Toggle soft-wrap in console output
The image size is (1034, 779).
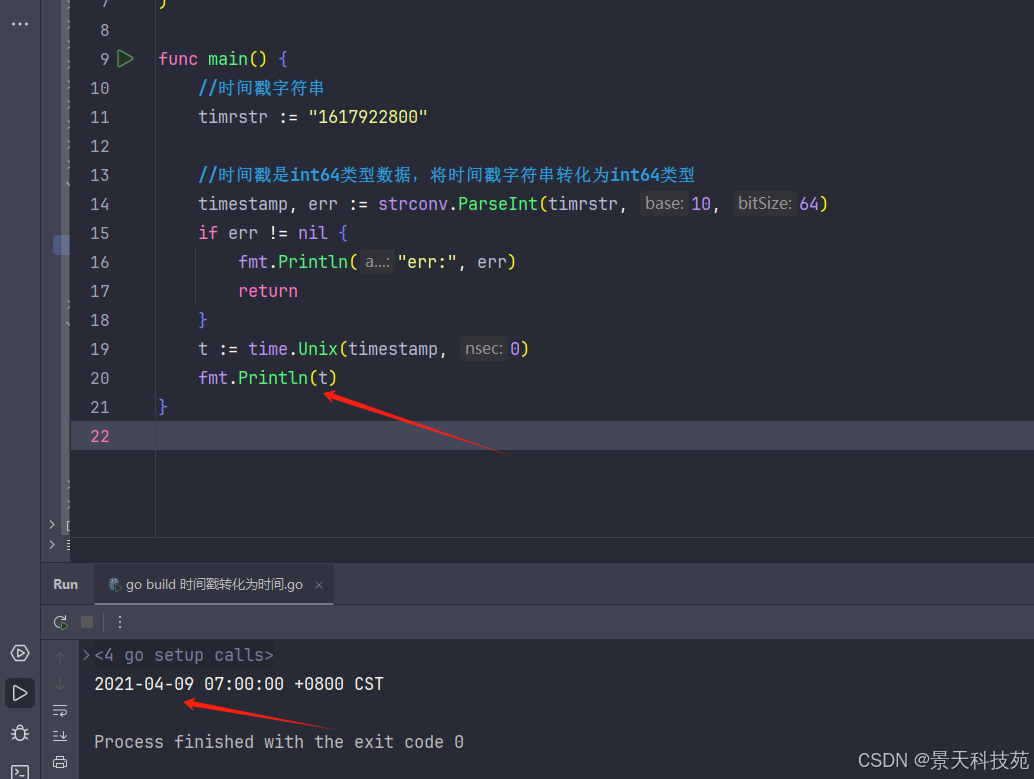[60, 710]
